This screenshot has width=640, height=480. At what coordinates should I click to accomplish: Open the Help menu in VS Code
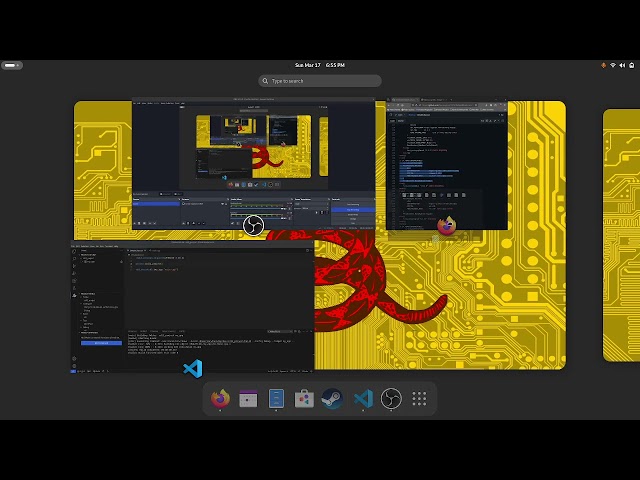pyautogui.click(x=116, y=246)
